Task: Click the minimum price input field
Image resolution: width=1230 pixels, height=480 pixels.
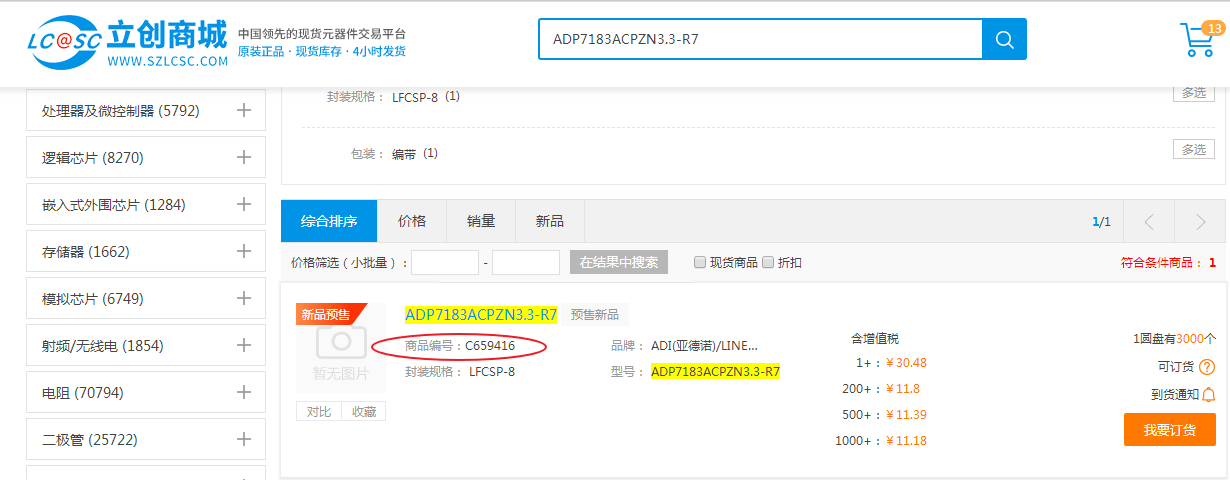Action: coord(445,262)
